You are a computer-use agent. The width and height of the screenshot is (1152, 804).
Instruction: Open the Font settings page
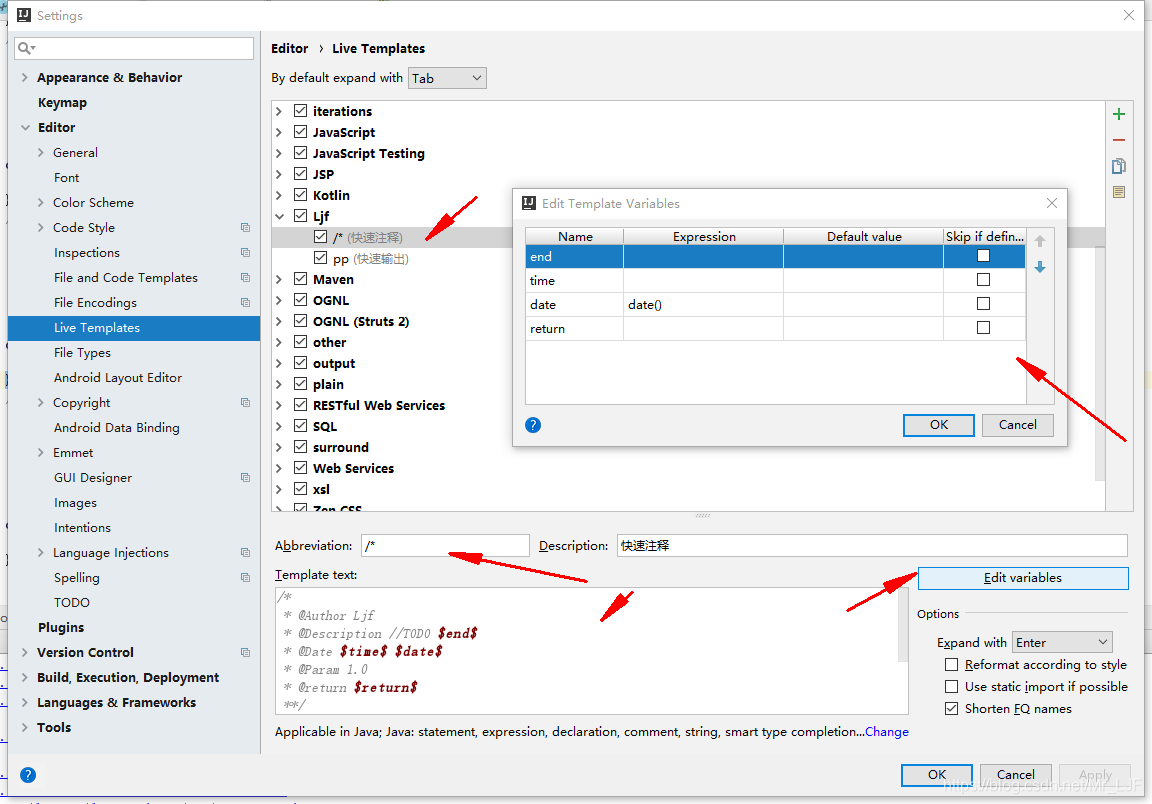(x=66, y=178)
